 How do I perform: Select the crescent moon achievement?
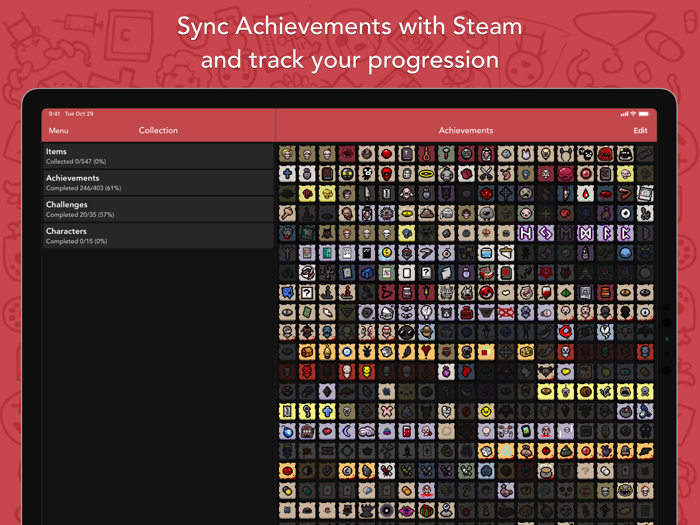(x=347, y=431)
